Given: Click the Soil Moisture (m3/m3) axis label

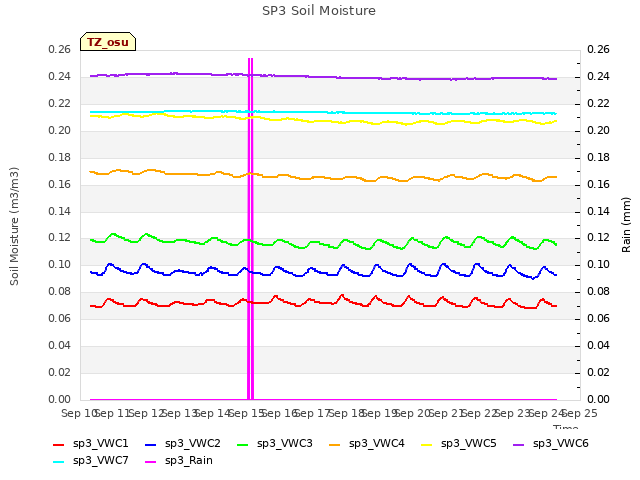Looking at the screenshot, I should (14, 226).
